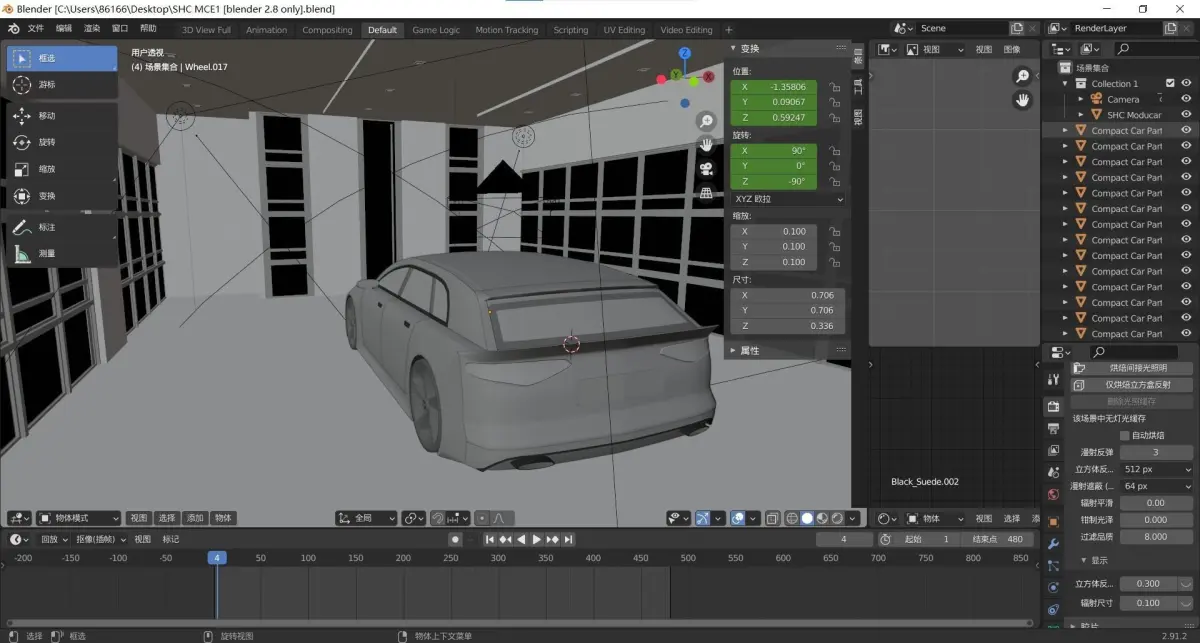Open the View Layer properties tab icon
This screenshot has width=1200, height=643.
[1053, 451]
